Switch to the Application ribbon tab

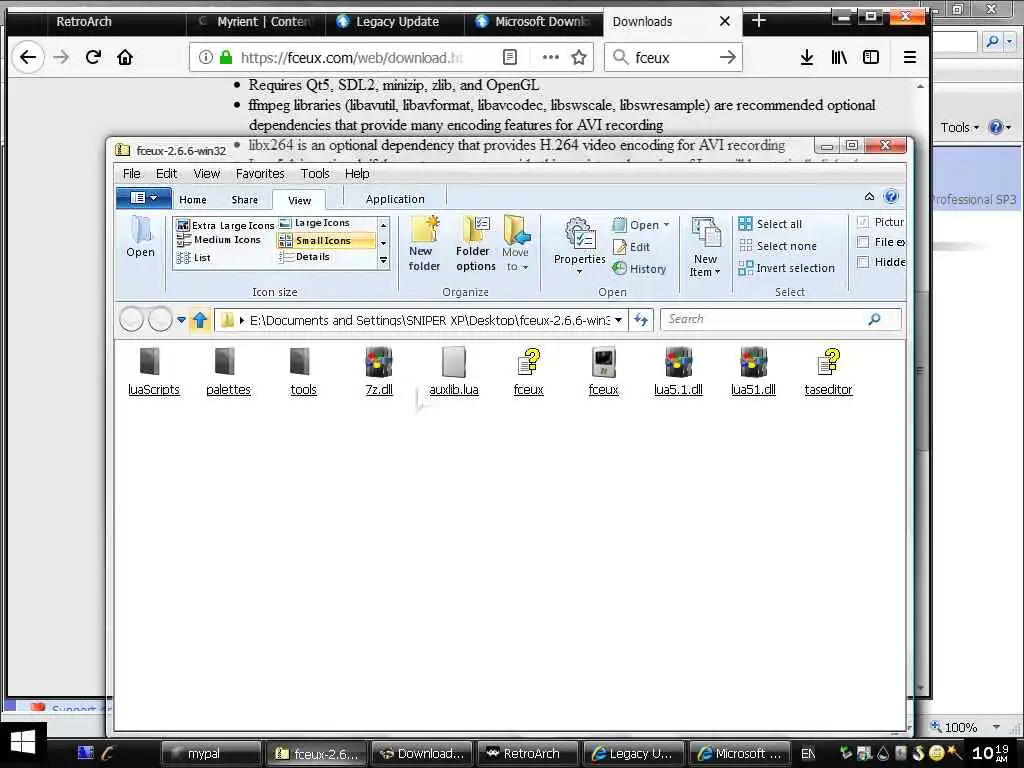tap(395, 199)
